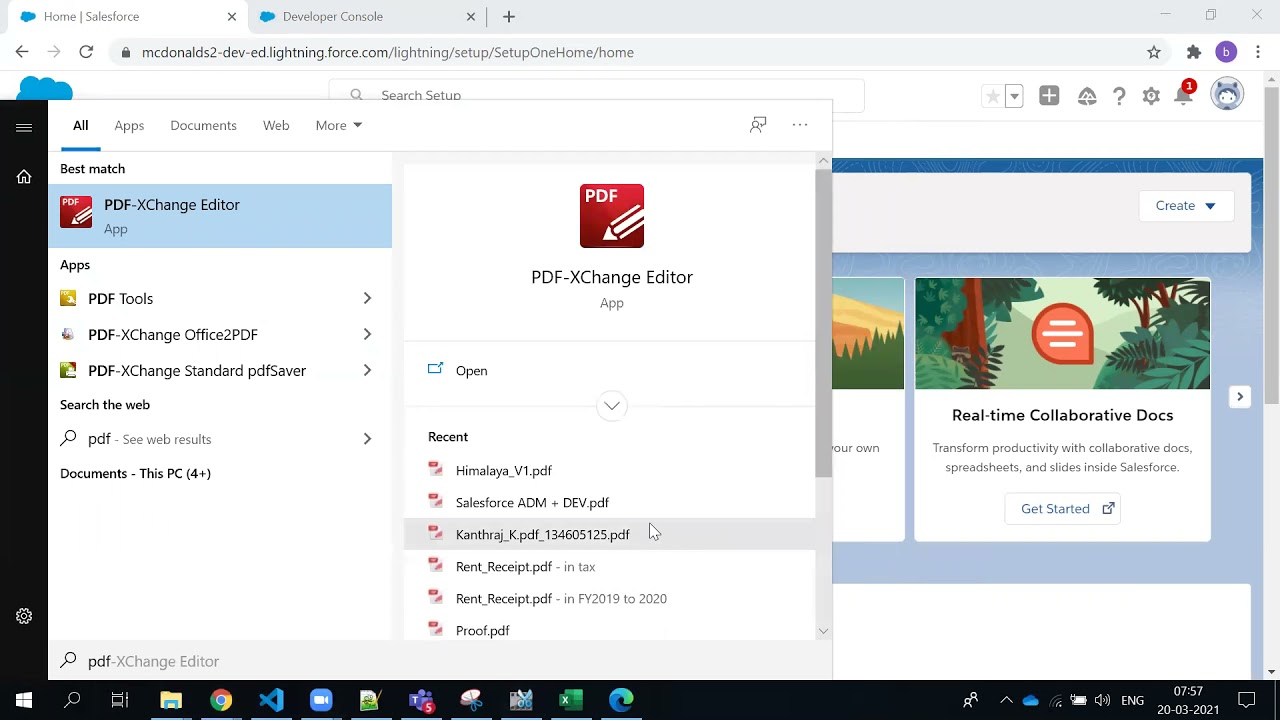Image resolution: width=1280 pixels, height=720 pixels.
Task: Open Chrome extensions puzzle icon
Action: tap(1194, 52)
